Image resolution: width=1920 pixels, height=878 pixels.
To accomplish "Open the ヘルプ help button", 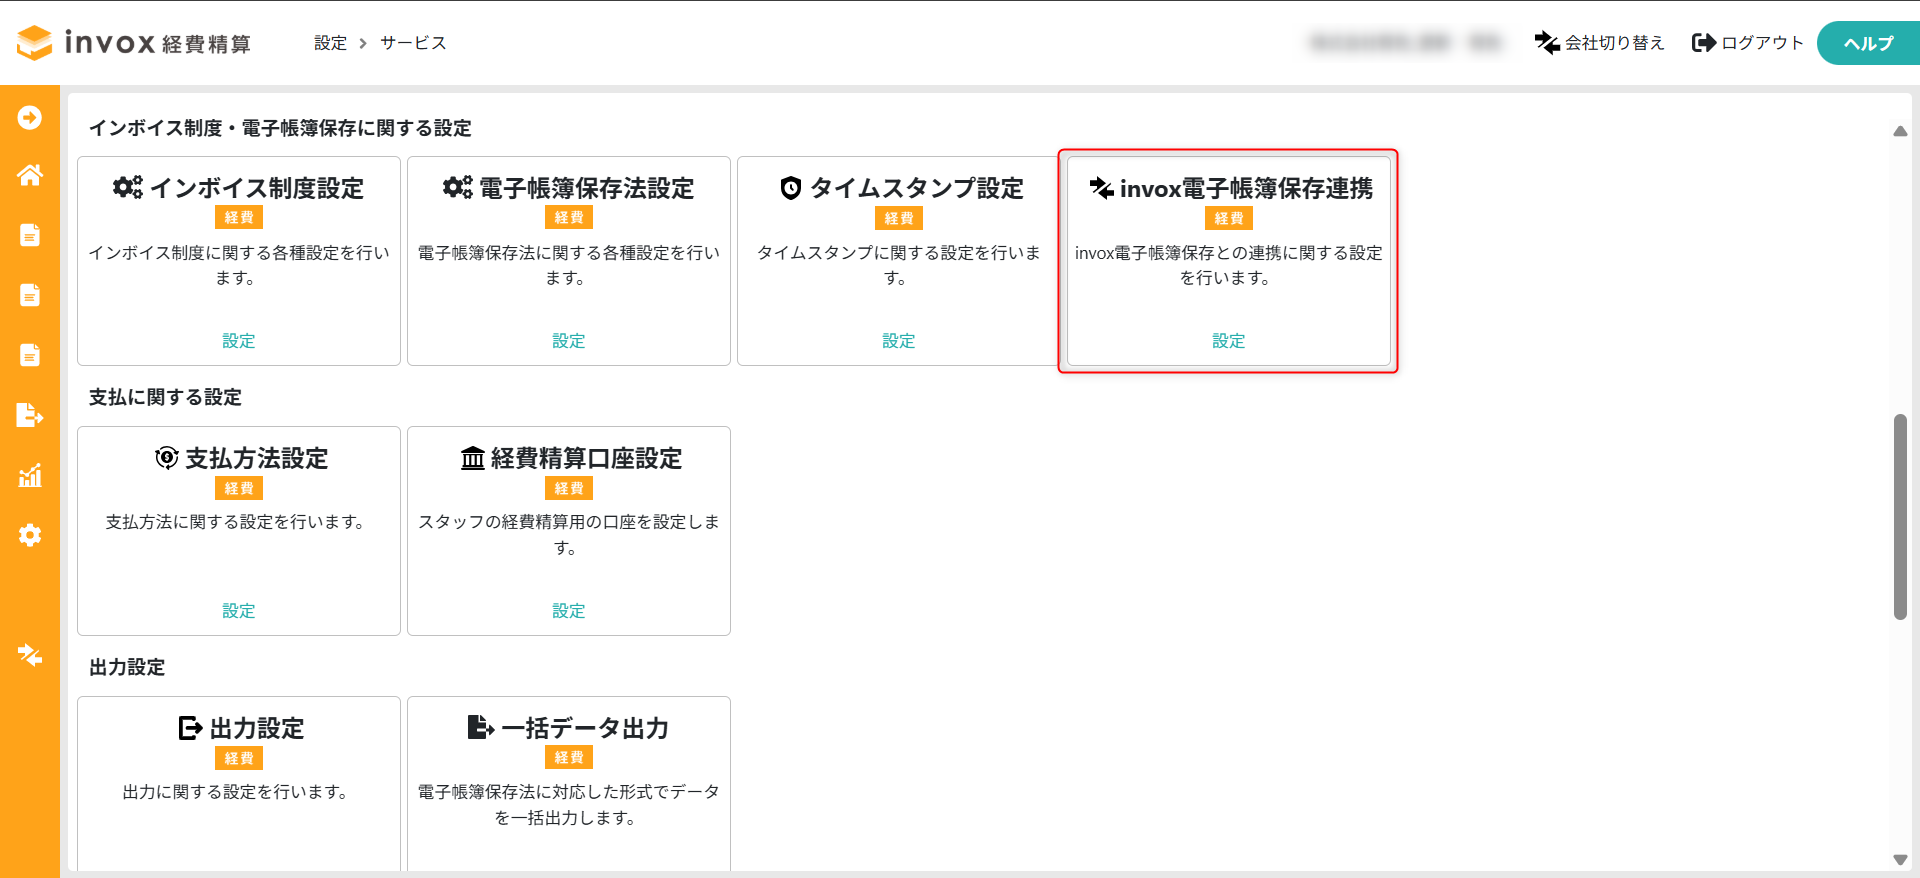I will point(1867,43).
